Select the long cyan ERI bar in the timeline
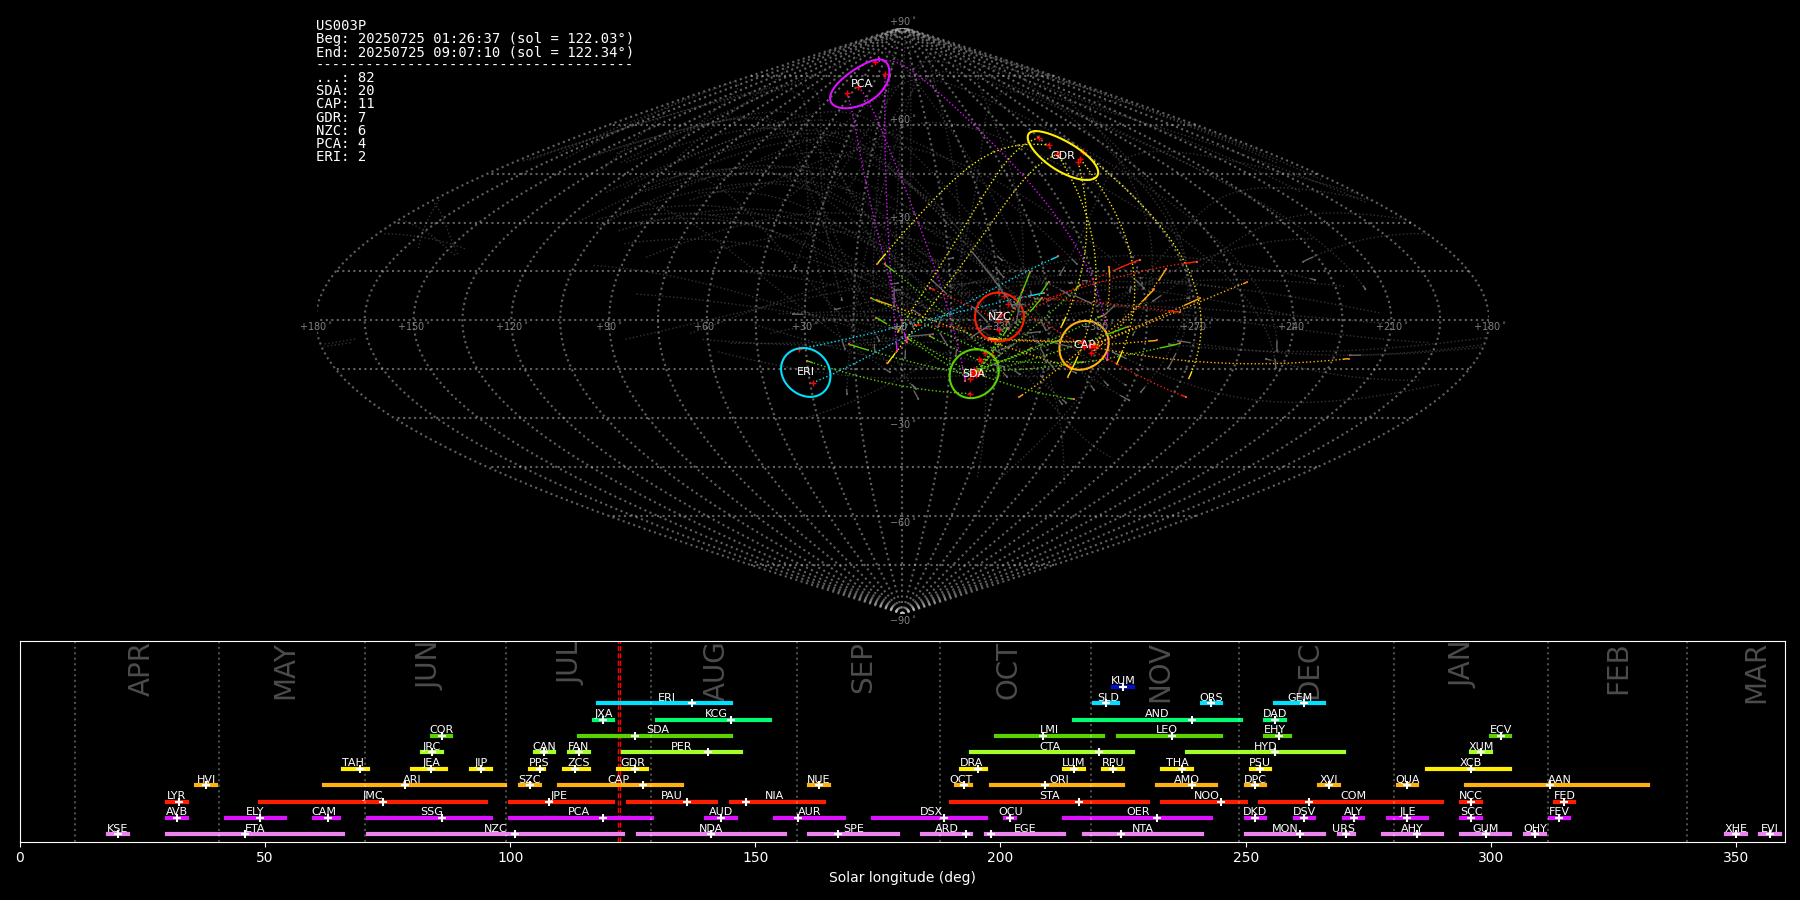Screen dimensions: 1800x900 click(x=664, y=703)
